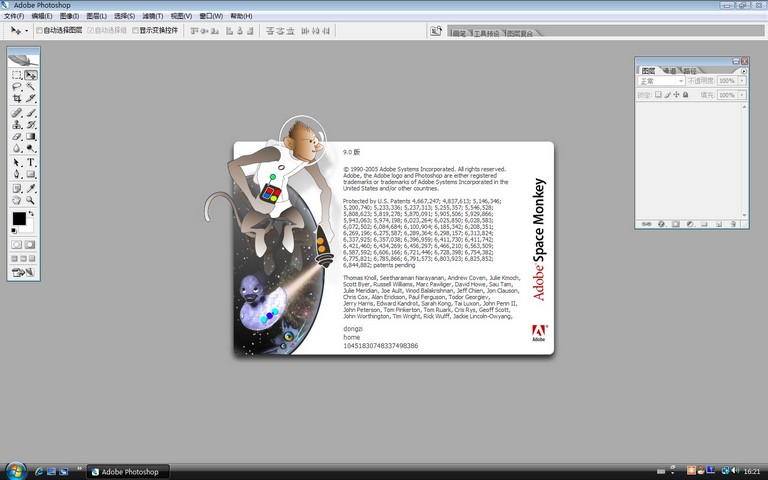
Task: Select the Brush tool
Action: [31, 113]
